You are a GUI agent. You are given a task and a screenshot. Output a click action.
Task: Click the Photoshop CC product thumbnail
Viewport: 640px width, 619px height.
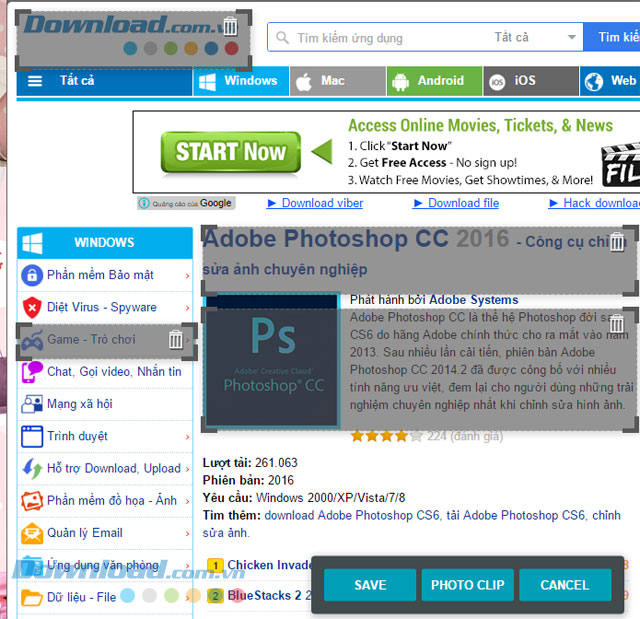272,361
